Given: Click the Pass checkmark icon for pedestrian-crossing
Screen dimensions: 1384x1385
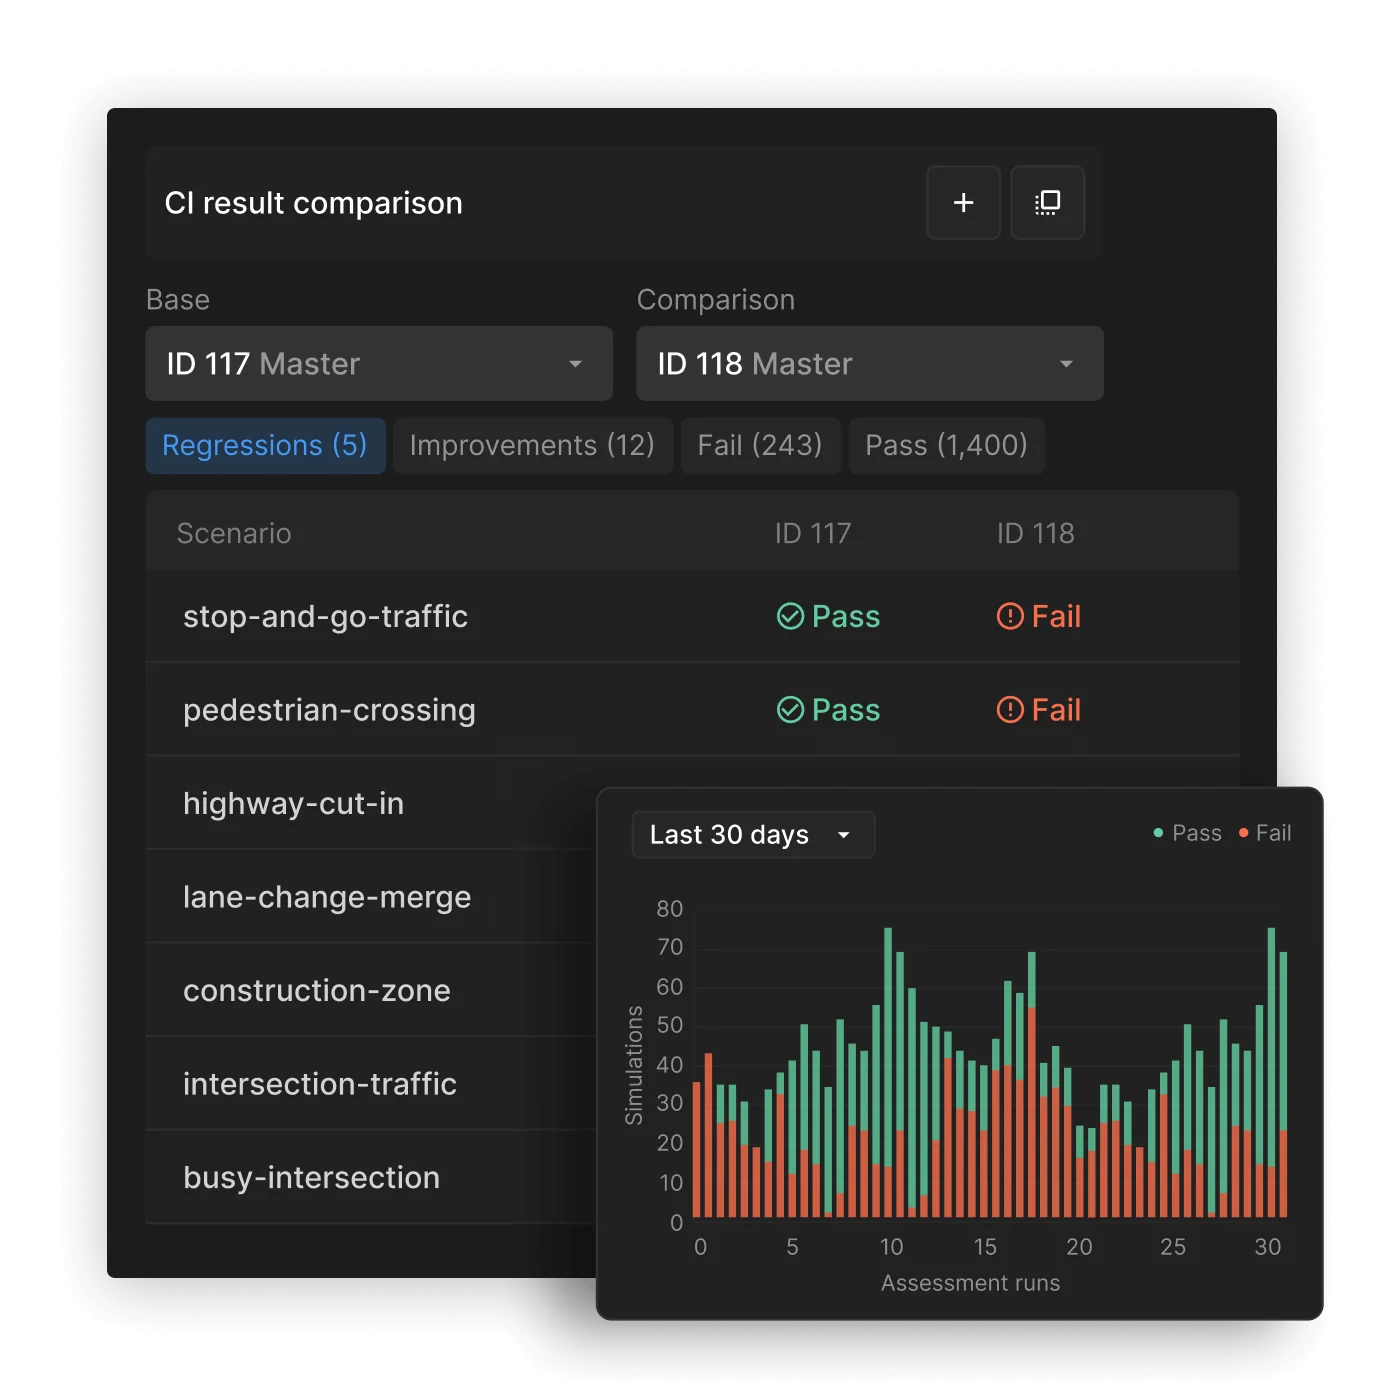Looking at the screenshot, I should [790, 710].
